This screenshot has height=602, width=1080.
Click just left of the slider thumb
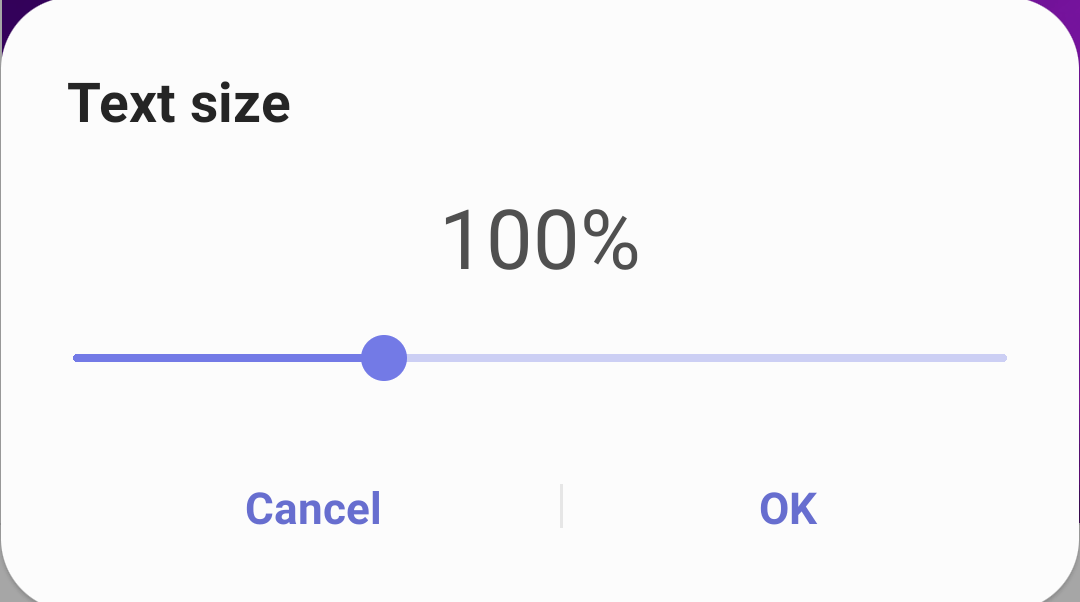point(340,358)
